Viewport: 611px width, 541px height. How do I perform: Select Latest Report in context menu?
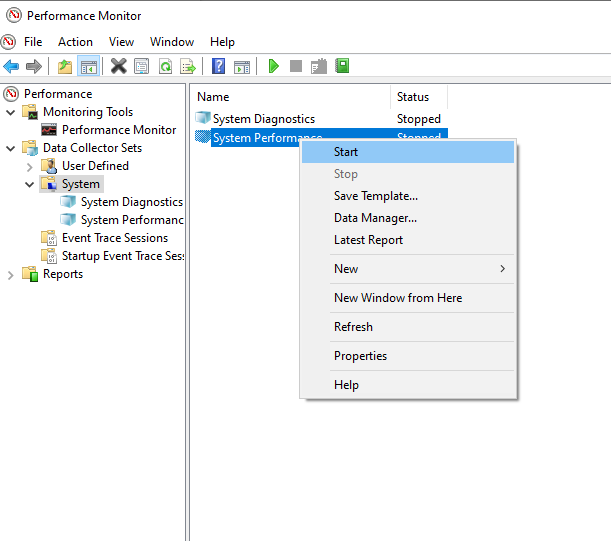point(408,240)
